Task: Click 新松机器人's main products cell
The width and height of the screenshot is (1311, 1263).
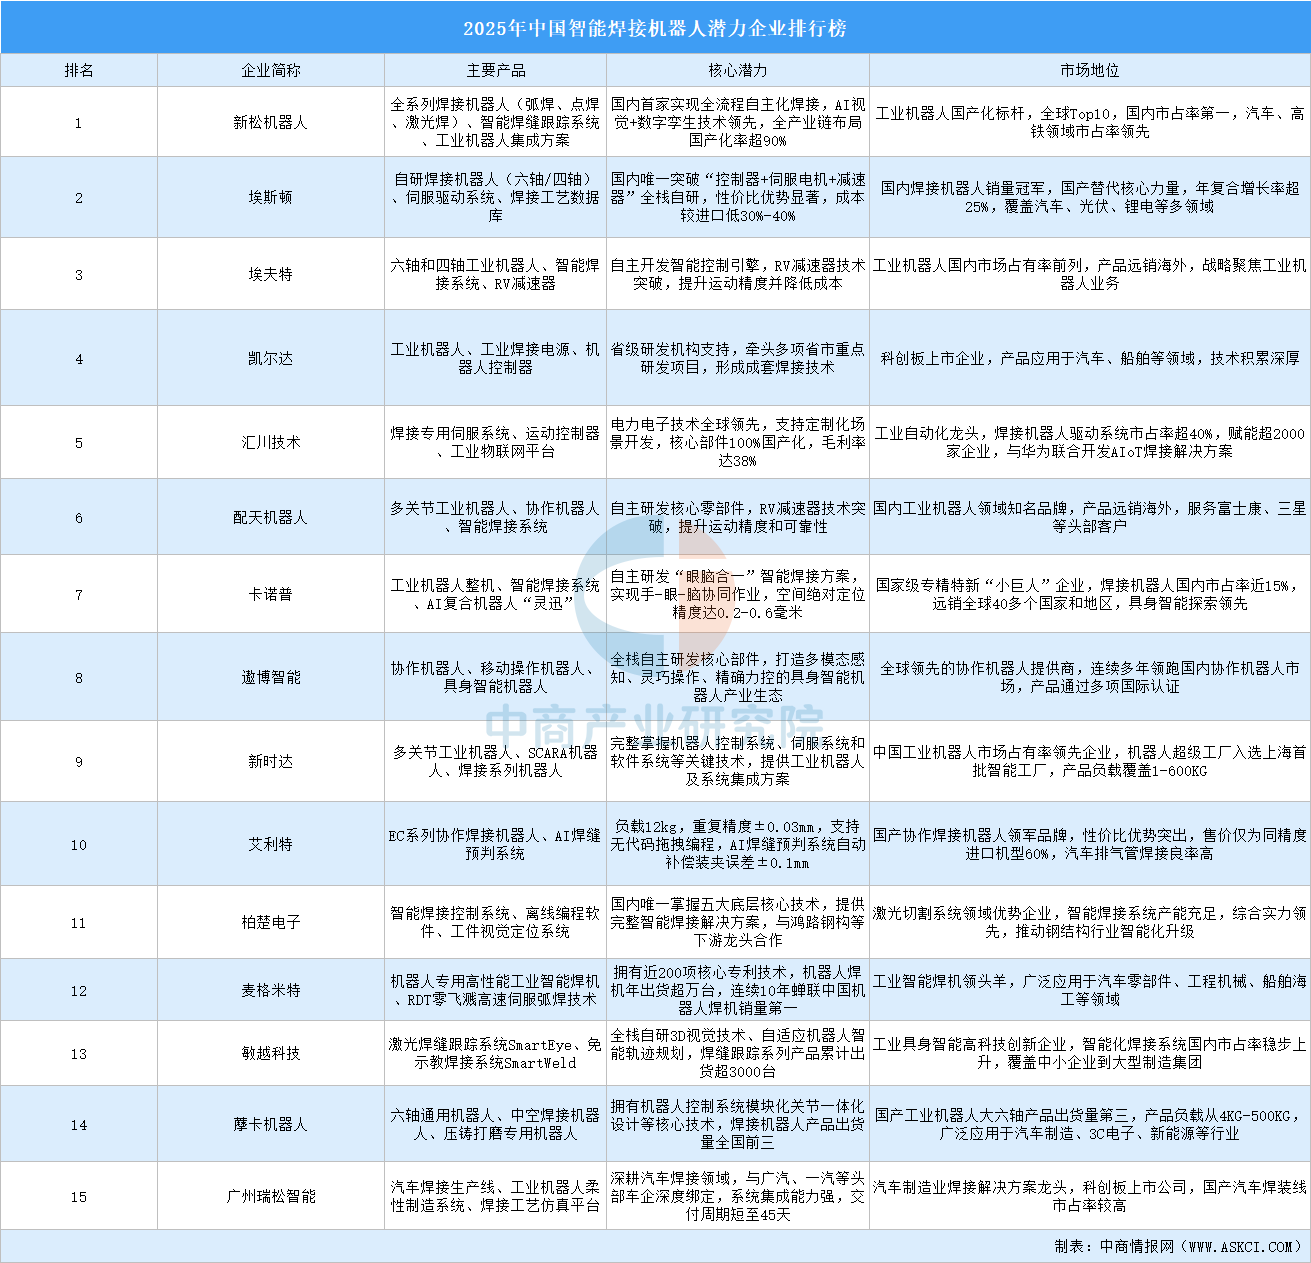Action: point(495,122)
